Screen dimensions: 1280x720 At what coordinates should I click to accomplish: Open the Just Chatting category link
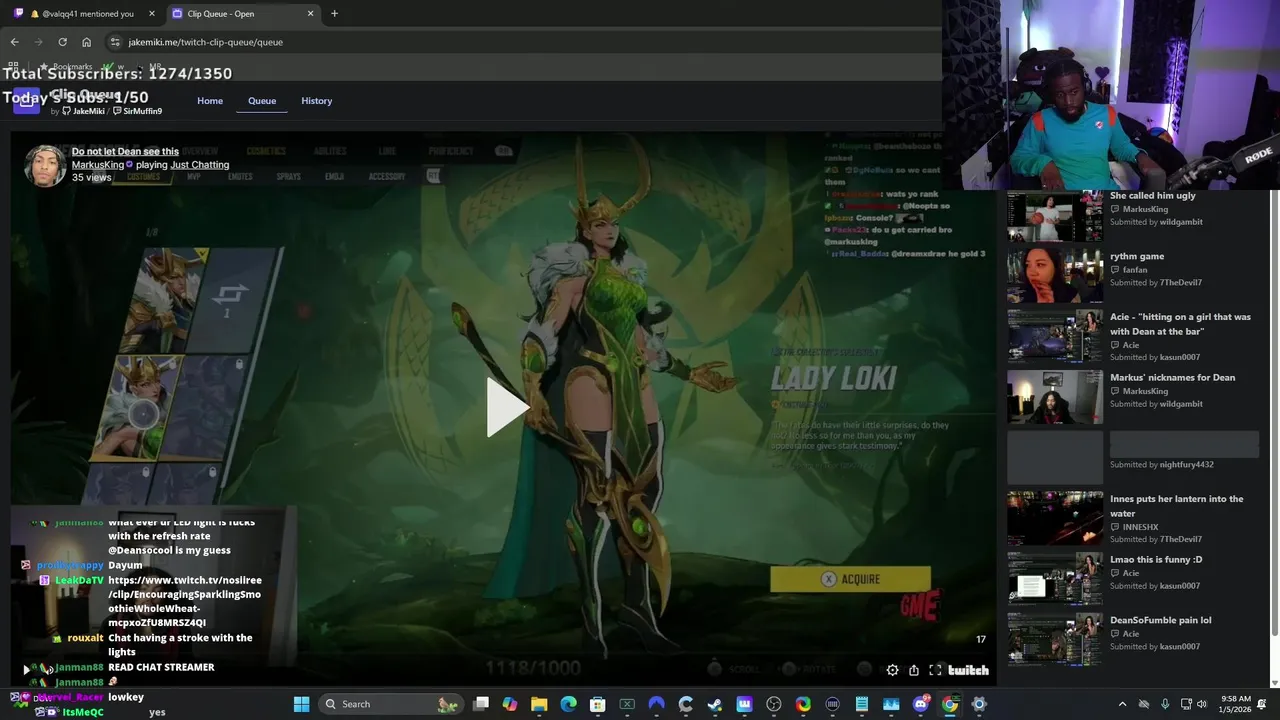pyautogui.click(x=199, y=165)
